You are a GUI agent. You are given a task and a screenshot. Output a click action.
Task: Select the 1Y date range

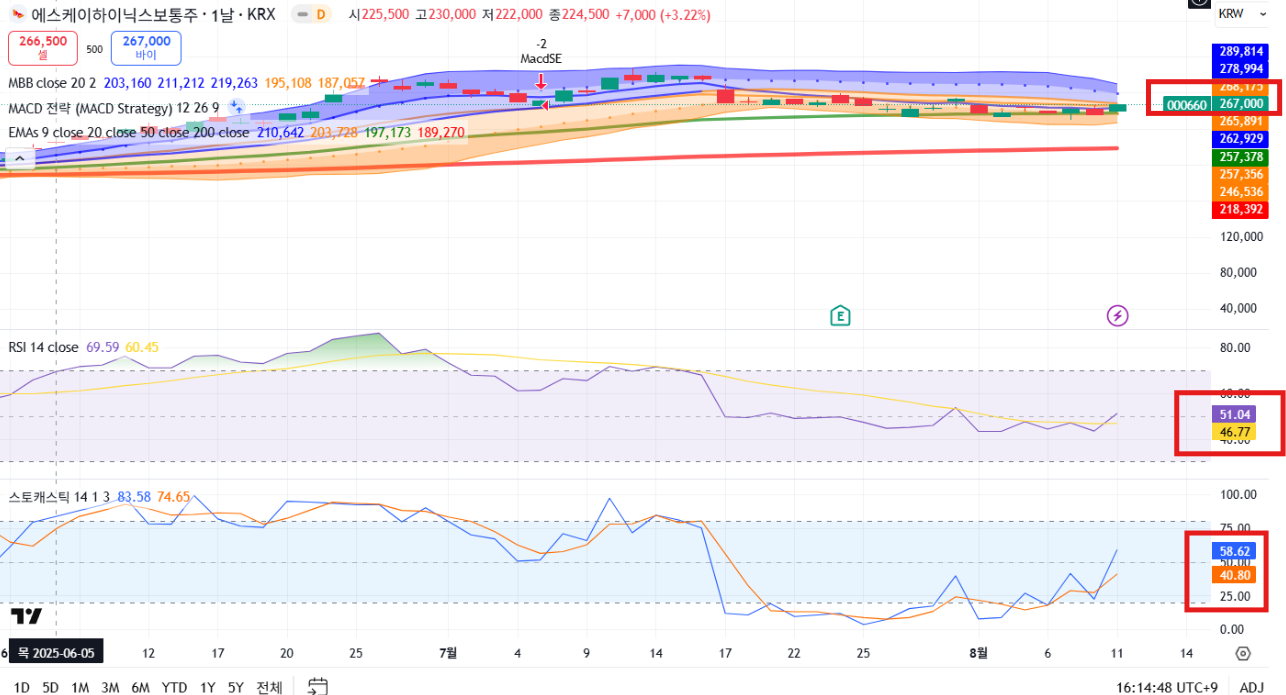point(208,687)
